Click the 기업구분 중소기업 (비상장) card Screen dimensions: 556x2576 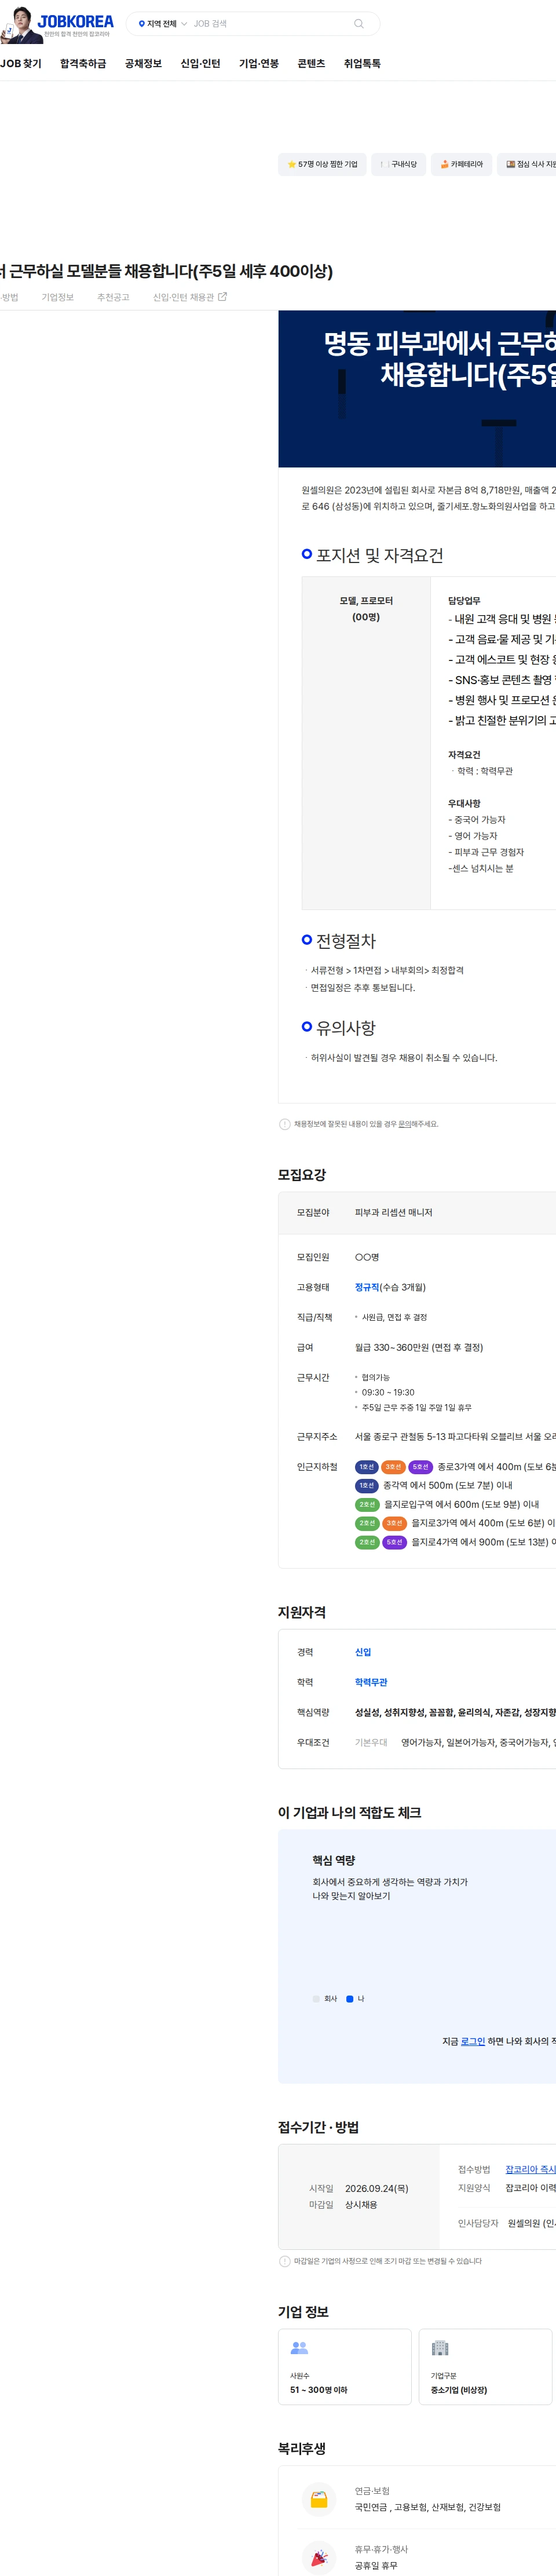tap(485, 2366)
